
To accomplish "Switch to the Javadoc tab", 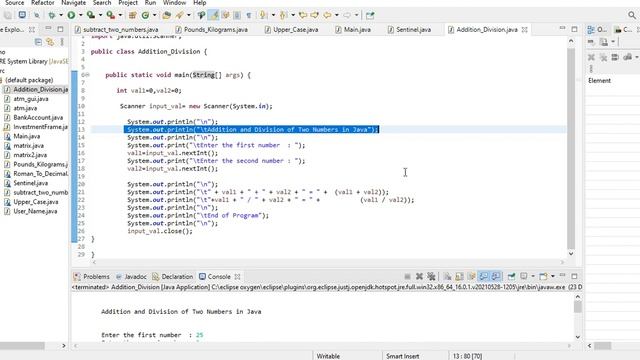I will (131, 277).
